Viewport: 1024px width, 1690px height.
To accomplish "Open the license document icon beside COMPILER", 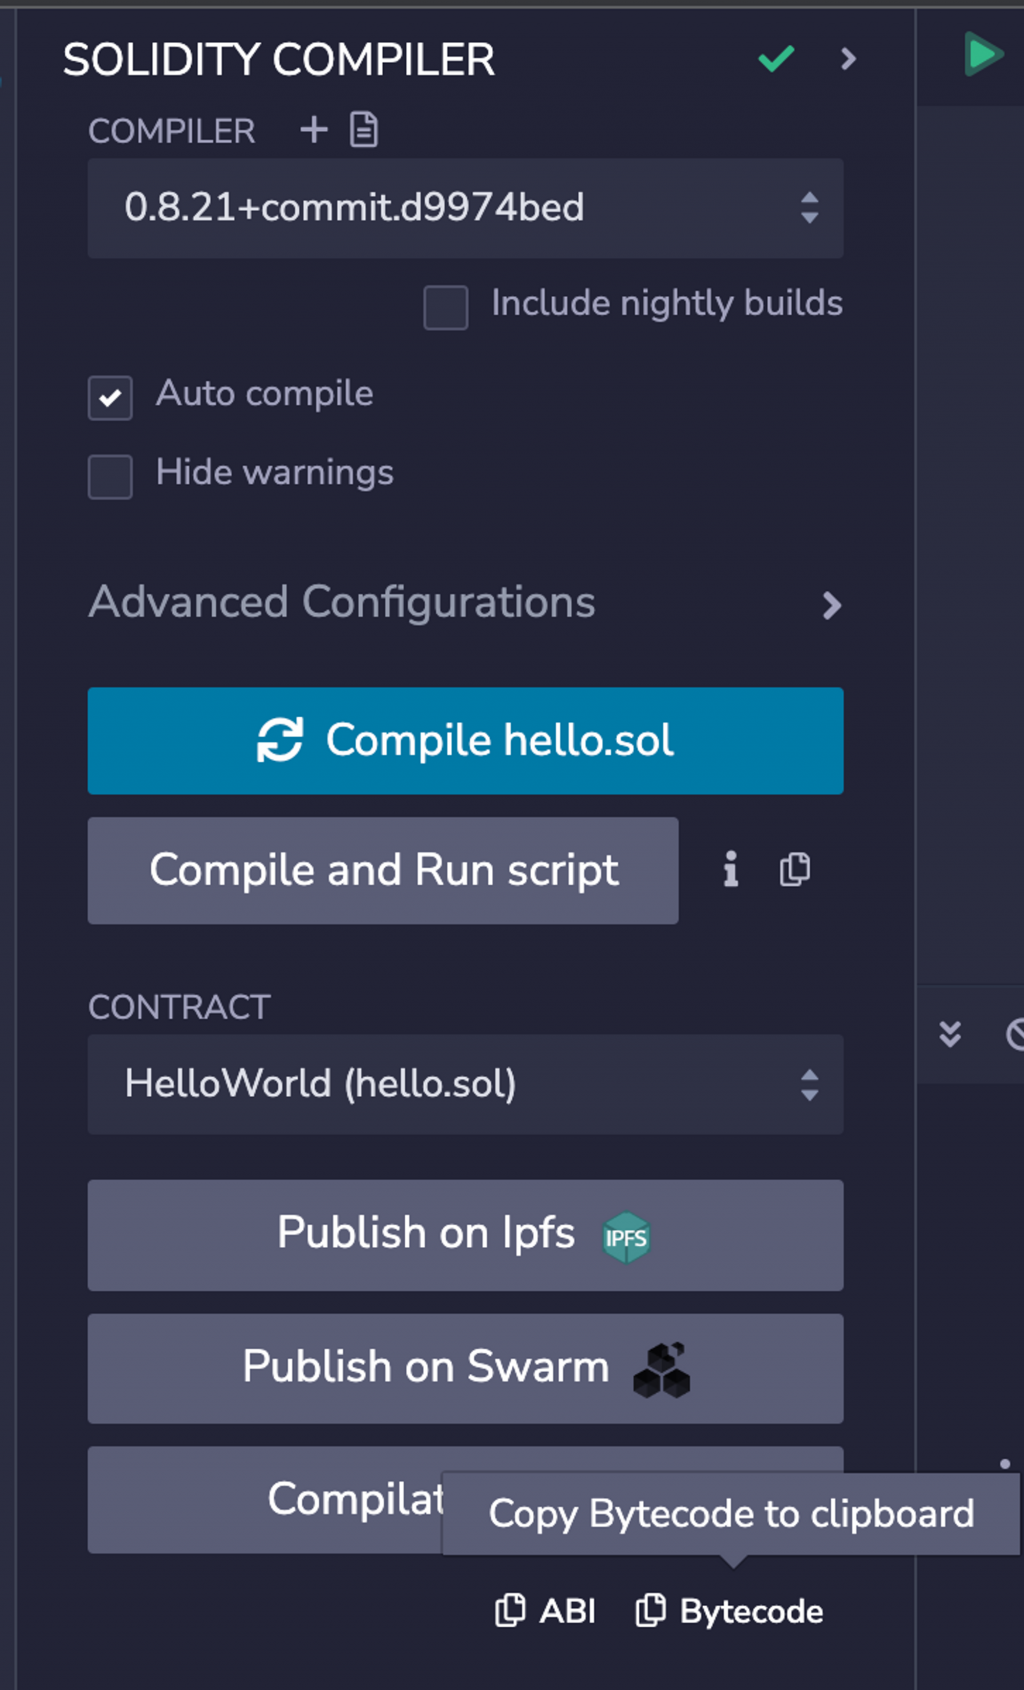I will pos(364,130).
